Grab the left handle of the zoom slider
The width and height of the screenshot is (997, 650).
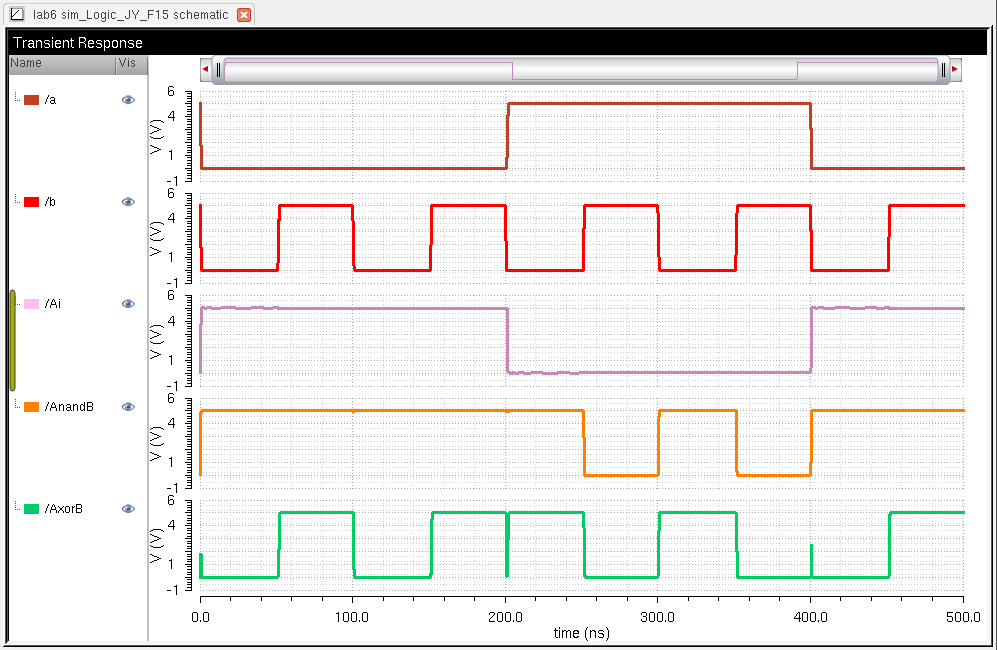pyautogui.click(x=219, y=70)
